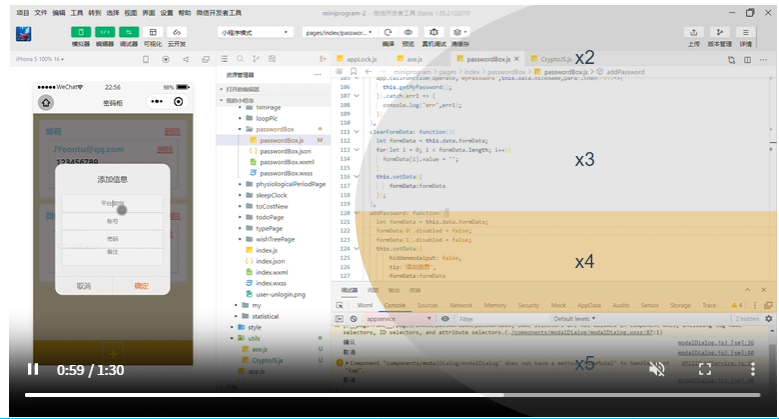The height and width of the screenshot is (419, 779).
Task: Open the 云开发 cloud development button
Action: click(176, 32)
